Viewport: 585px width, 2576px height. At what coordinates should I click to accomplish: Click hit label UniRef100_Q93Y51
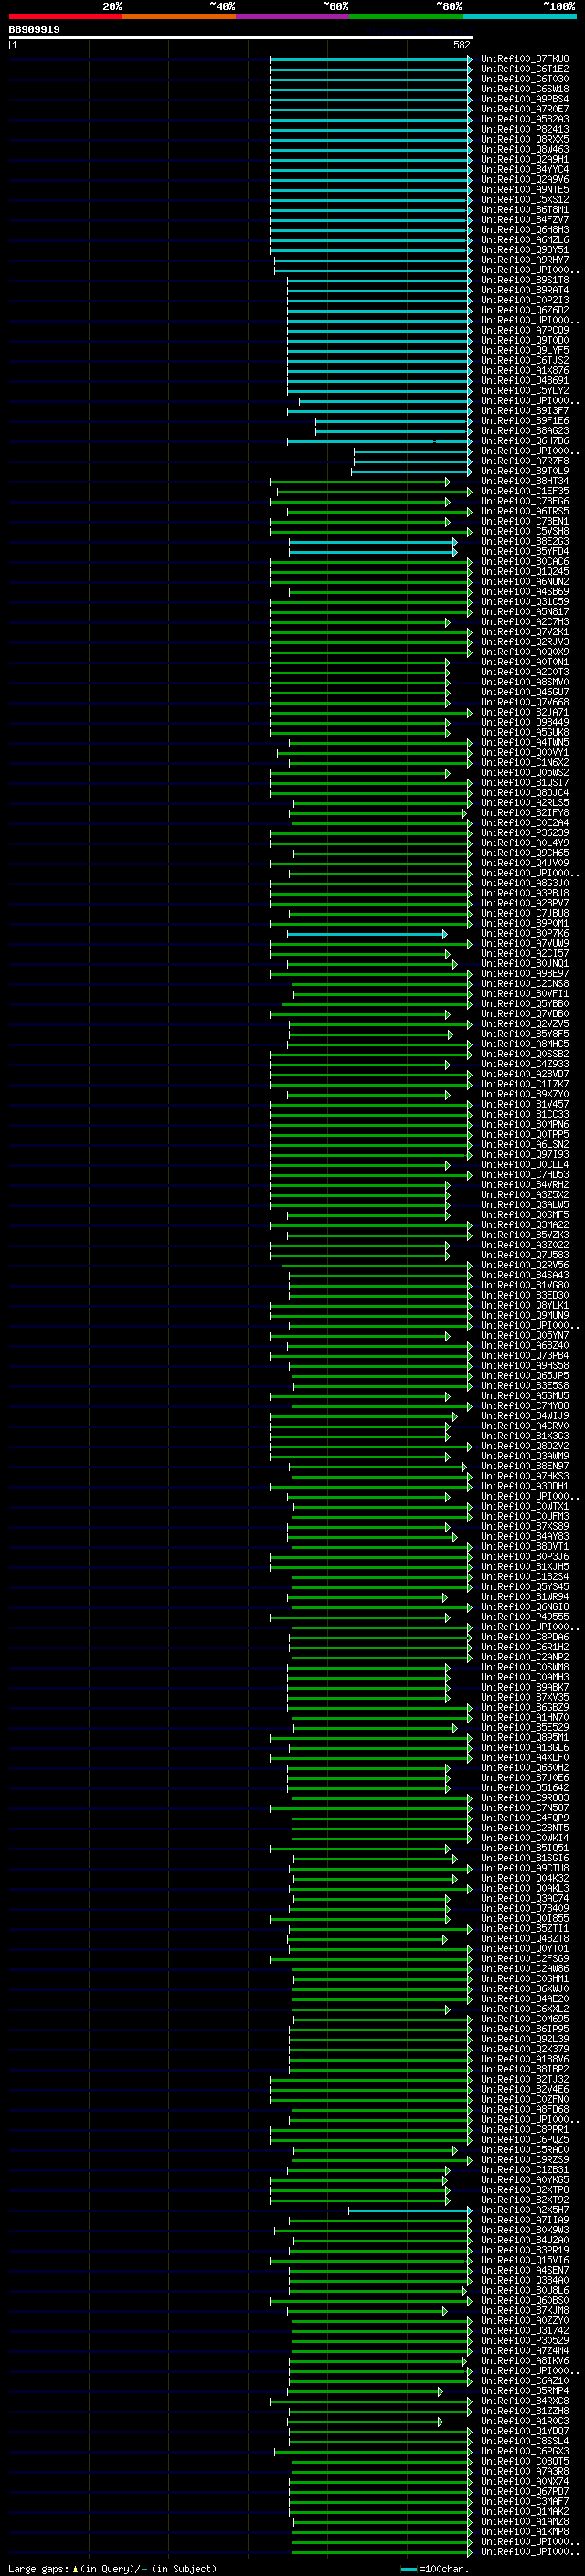click(x=525, y=250)
